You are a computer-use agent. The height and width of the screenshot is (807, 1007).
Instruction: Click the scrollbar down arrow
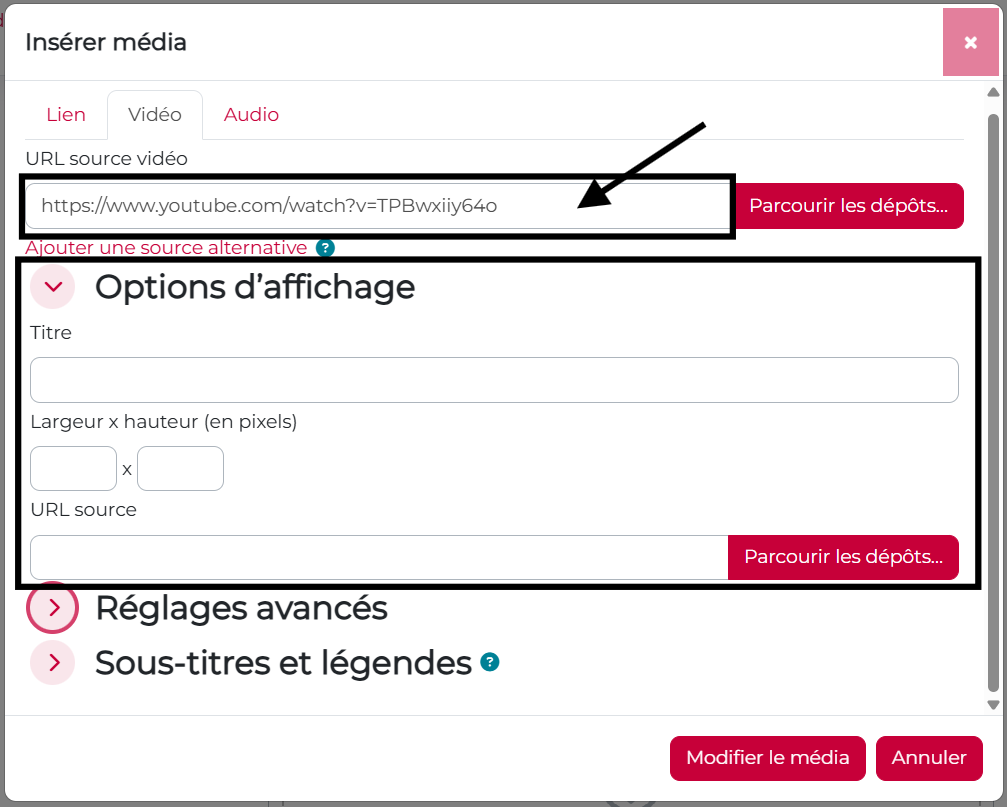point(994,705)
